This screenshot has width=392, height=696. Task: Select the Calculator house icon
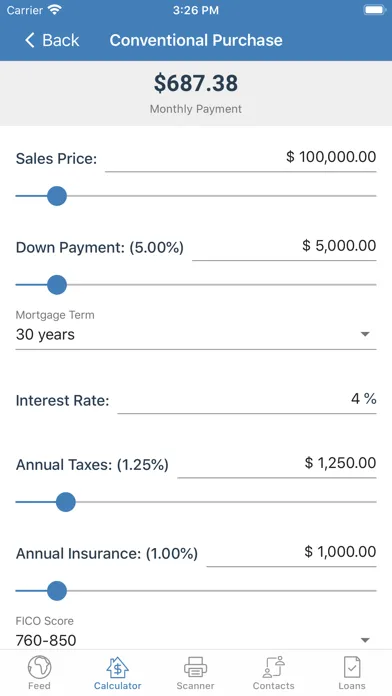tap(117, 667)
